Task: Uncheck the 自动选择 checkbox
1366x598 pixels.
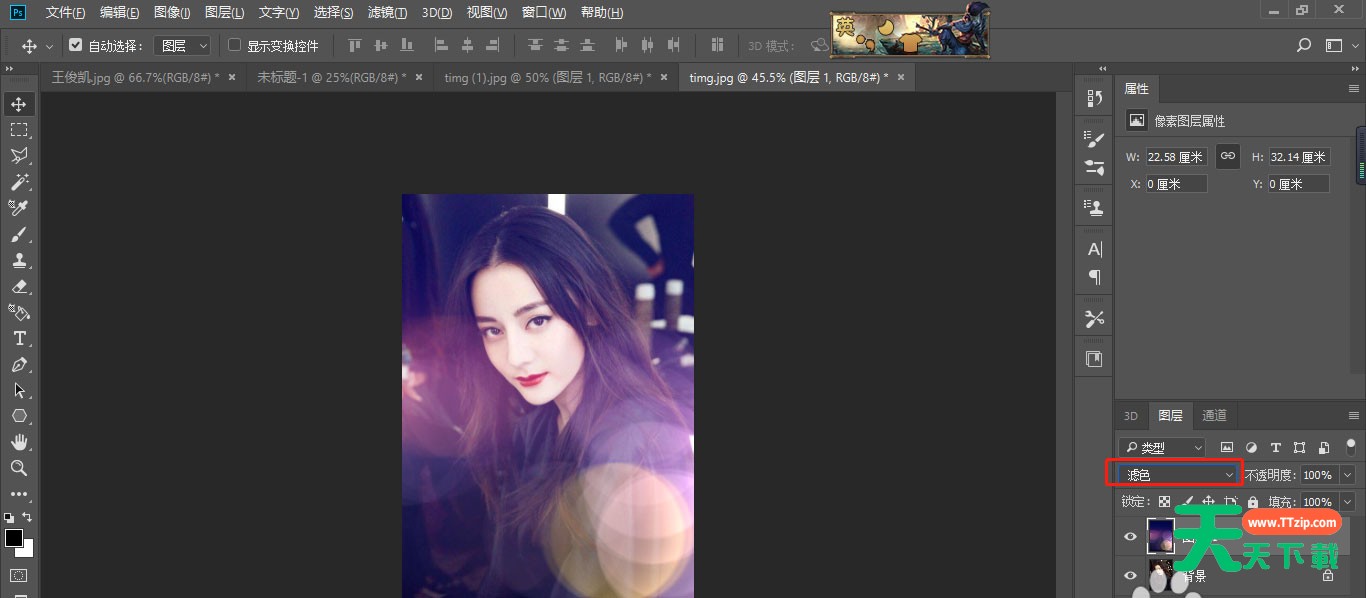Action: (76, 45)
